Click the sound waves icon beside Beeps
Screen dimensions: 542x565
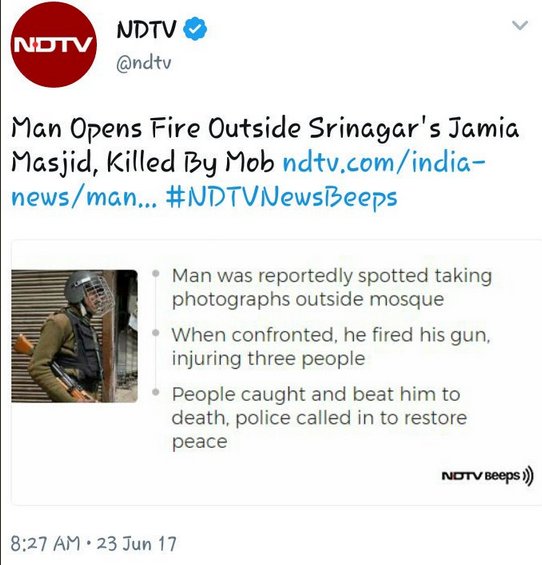528,476
